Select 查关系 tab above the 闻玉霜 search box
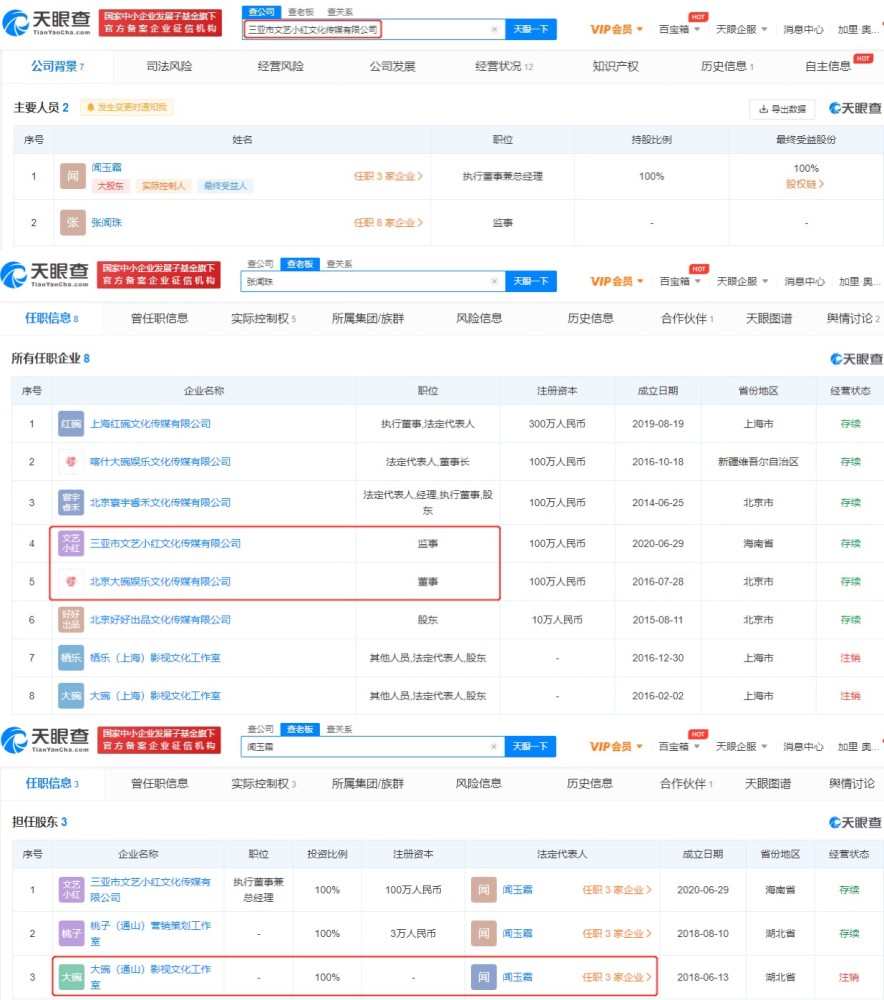884x1000 pixels. [x=339, y=729]
